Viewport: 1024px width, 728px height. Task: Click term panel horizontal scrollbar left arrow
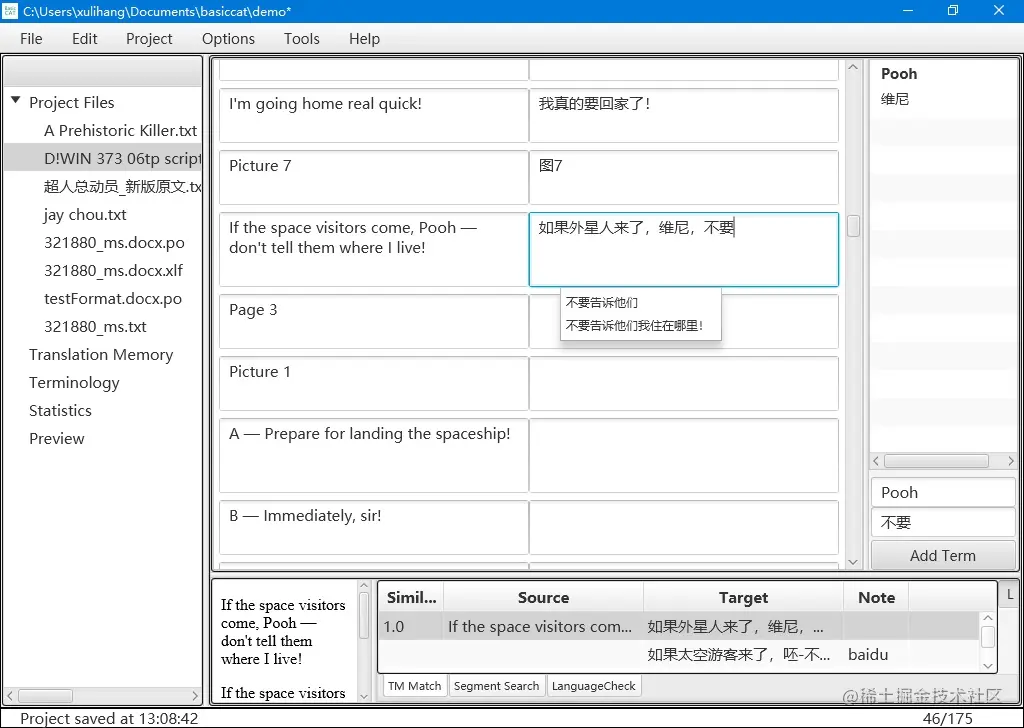[x=876, y=461]
